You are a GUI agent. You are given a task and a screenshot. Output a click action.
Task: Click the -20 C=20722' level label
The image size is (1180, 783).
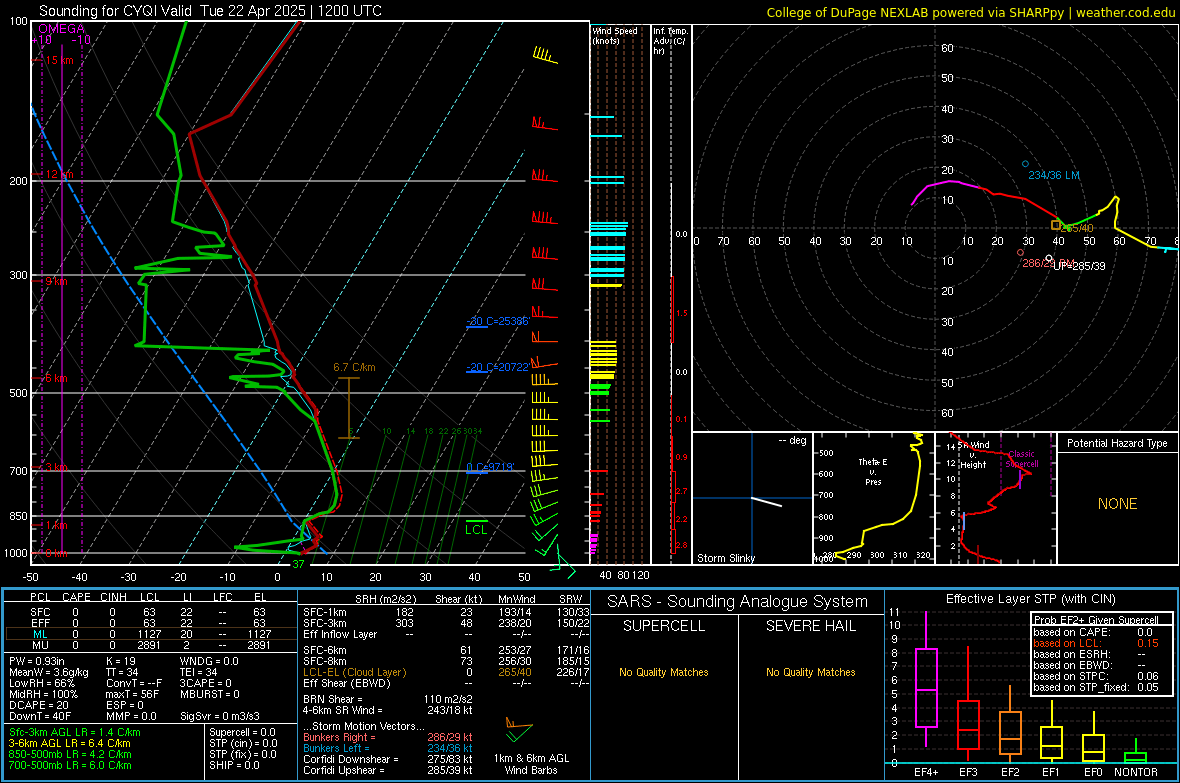498,367
